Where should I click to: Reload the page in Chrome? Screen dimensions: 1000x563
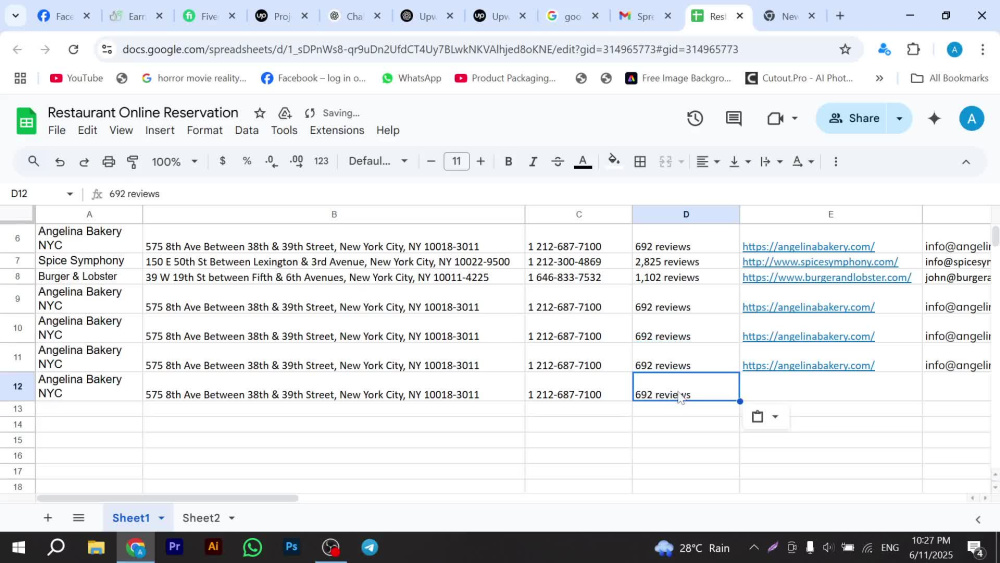pyautogui.click(x=73, y=49)
